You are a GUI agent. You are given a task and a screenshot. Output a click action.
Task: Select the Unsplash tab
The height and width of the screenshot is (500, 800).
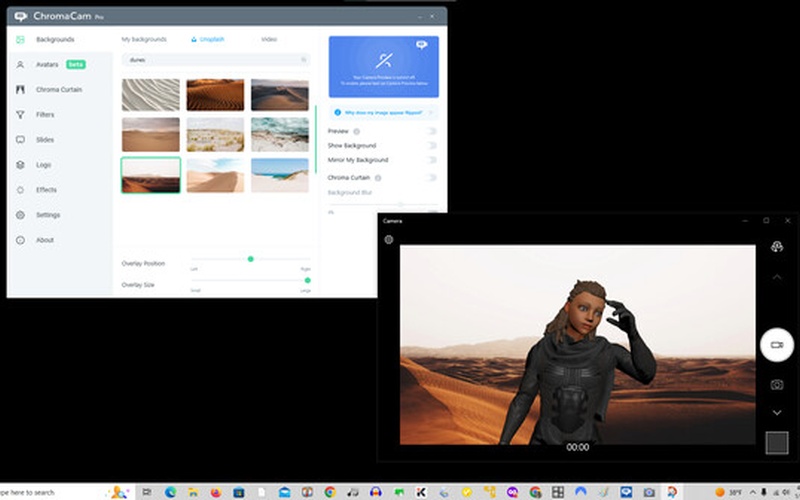pyautogui.click(x=208, y=39)
